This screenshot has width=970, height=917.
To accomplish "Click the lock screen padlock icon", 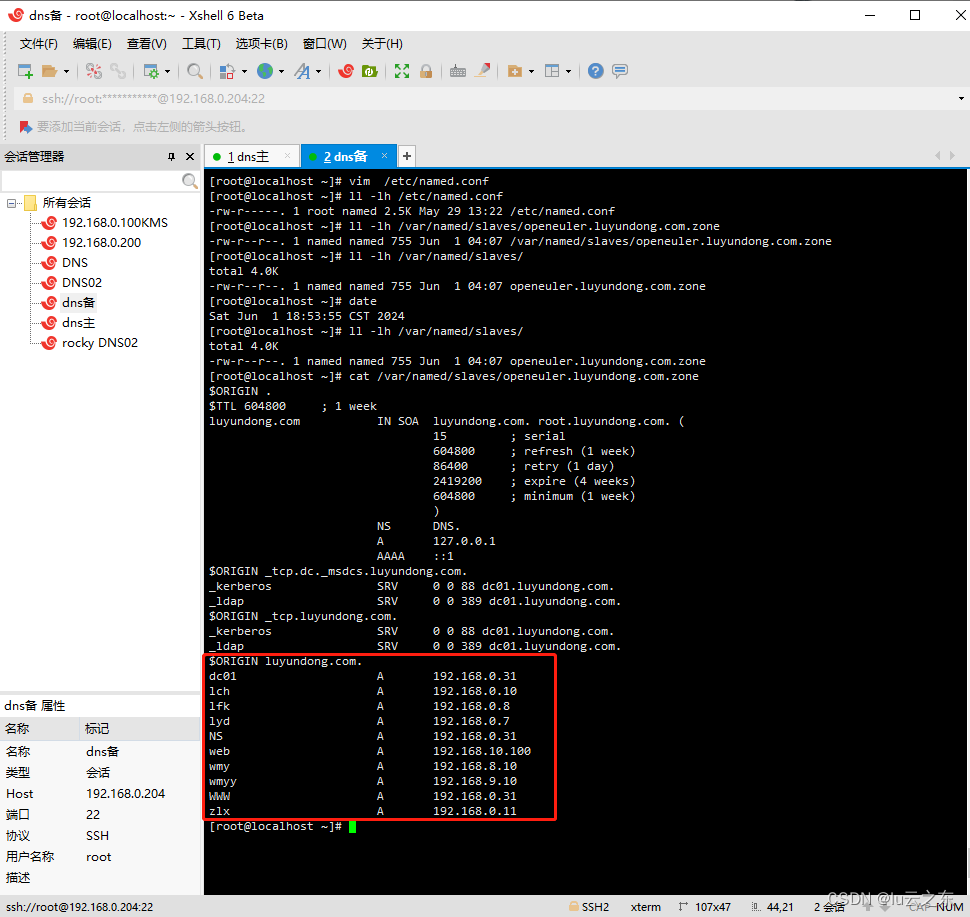I will pos(426,71).
